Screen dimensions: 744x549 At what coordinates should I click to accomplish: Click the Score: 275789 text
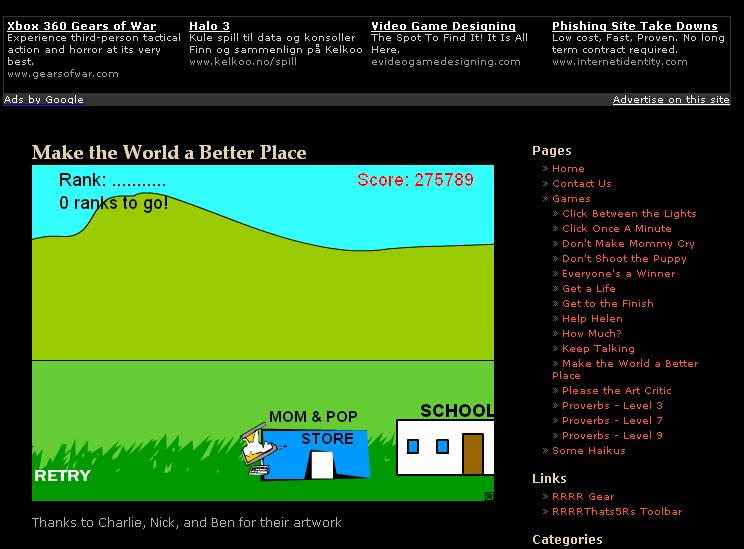click(x=415, y=180)
